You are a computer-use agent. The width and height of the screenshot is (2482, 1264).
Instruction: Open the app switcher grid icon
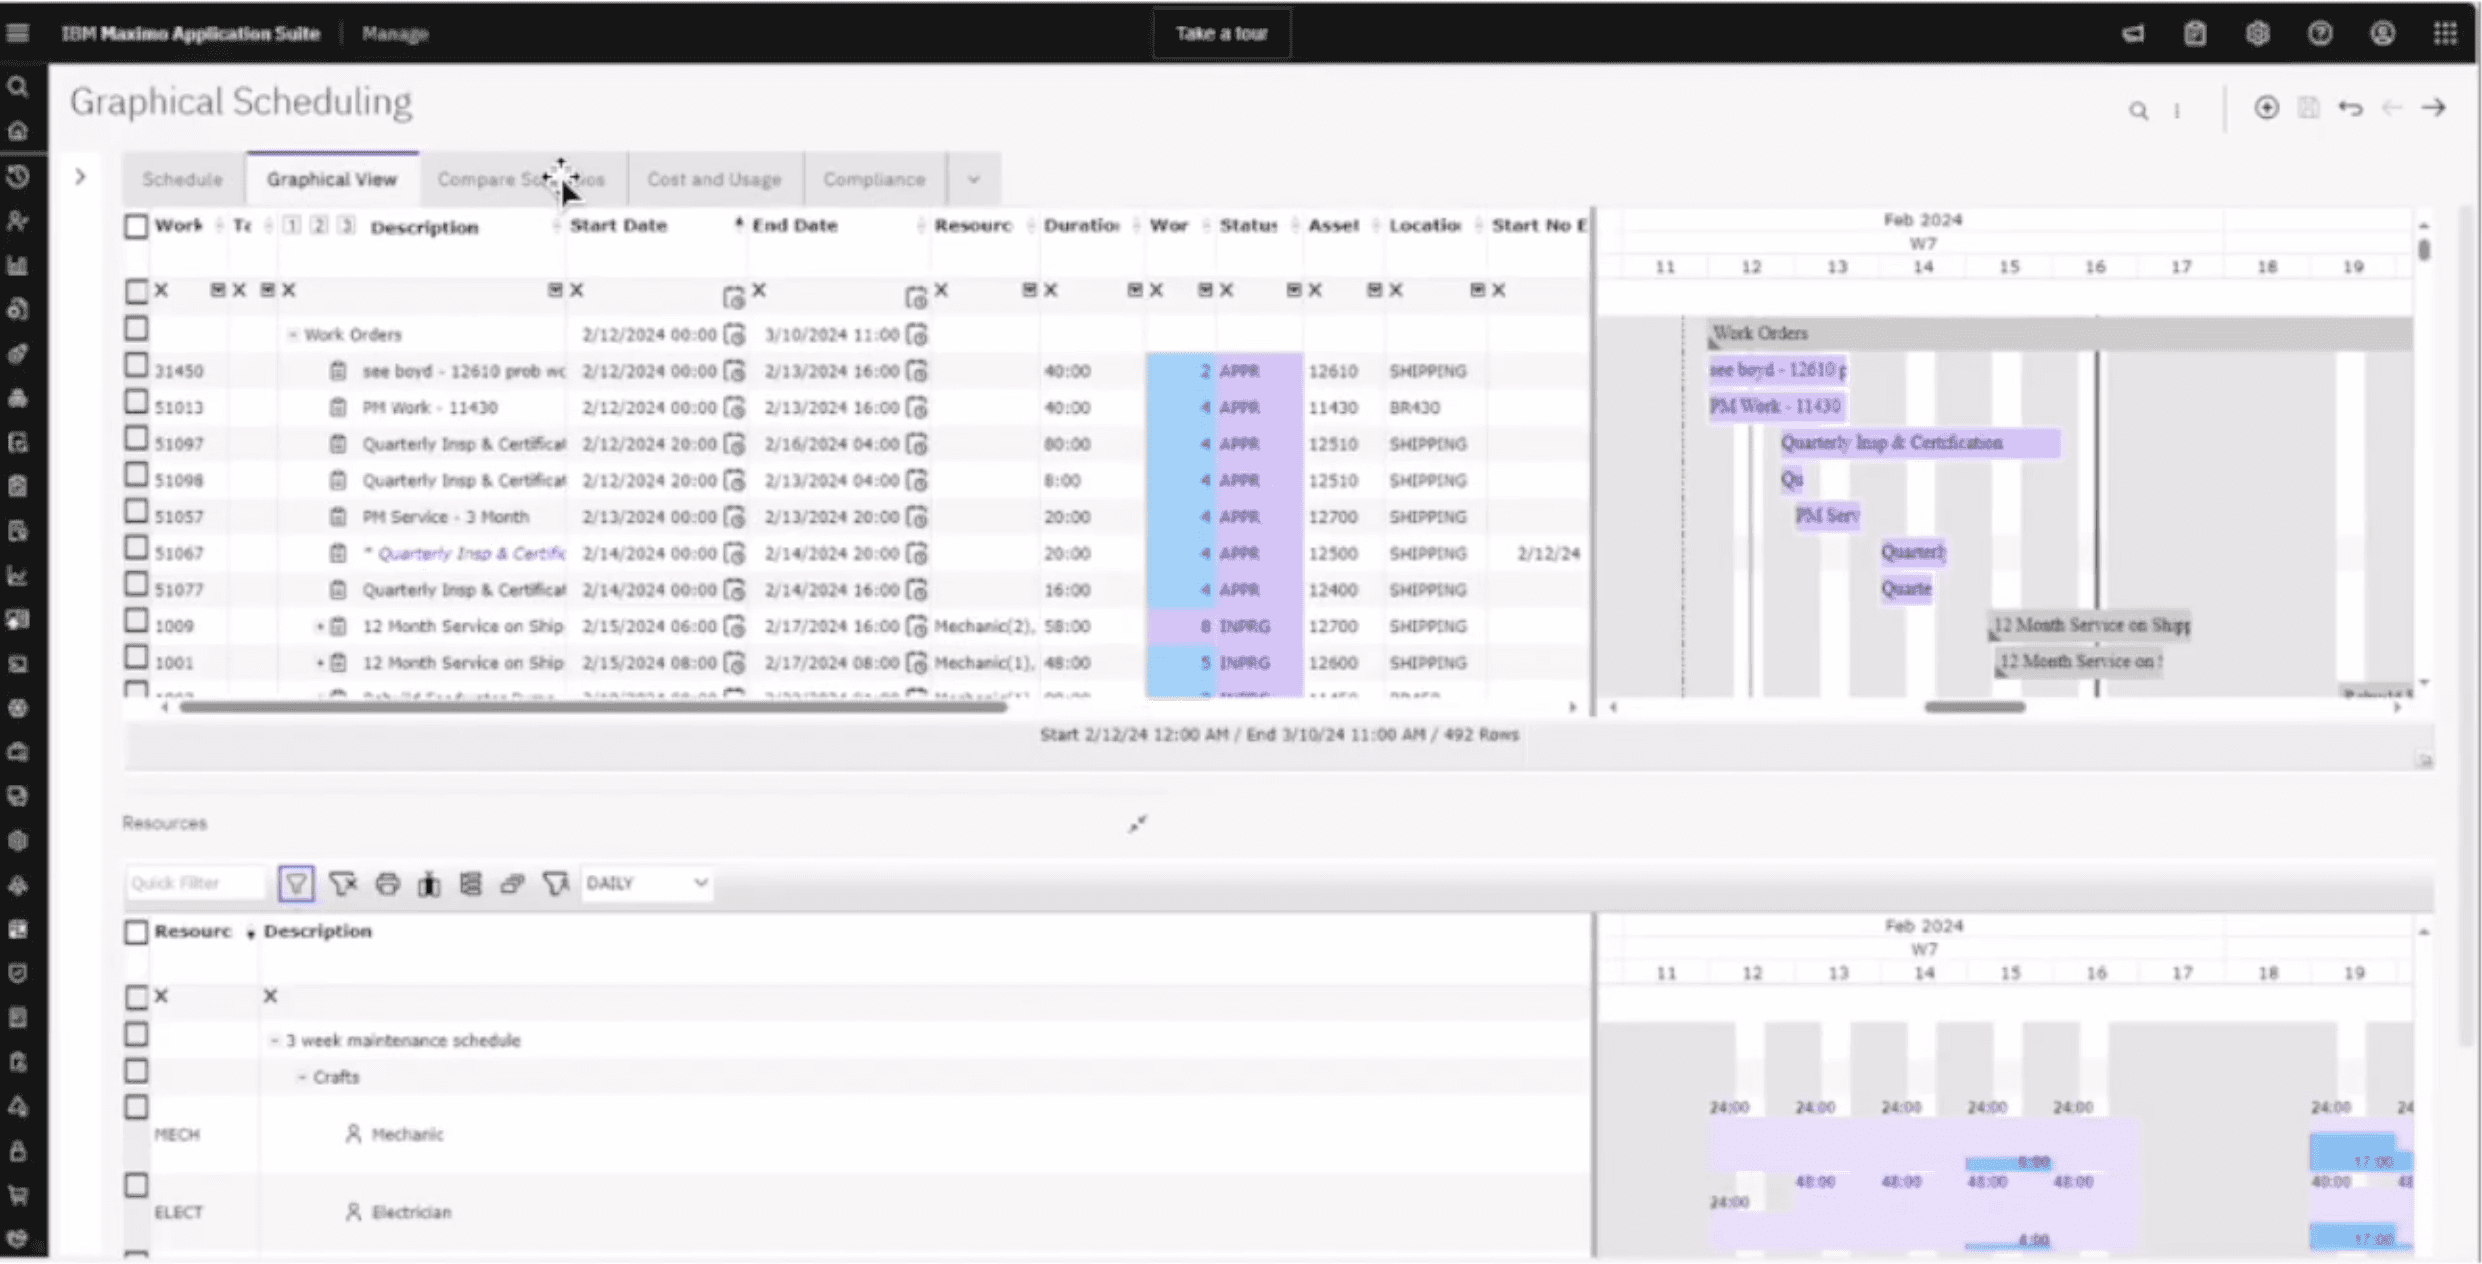pyautogui.click(x=2445, y=33)
